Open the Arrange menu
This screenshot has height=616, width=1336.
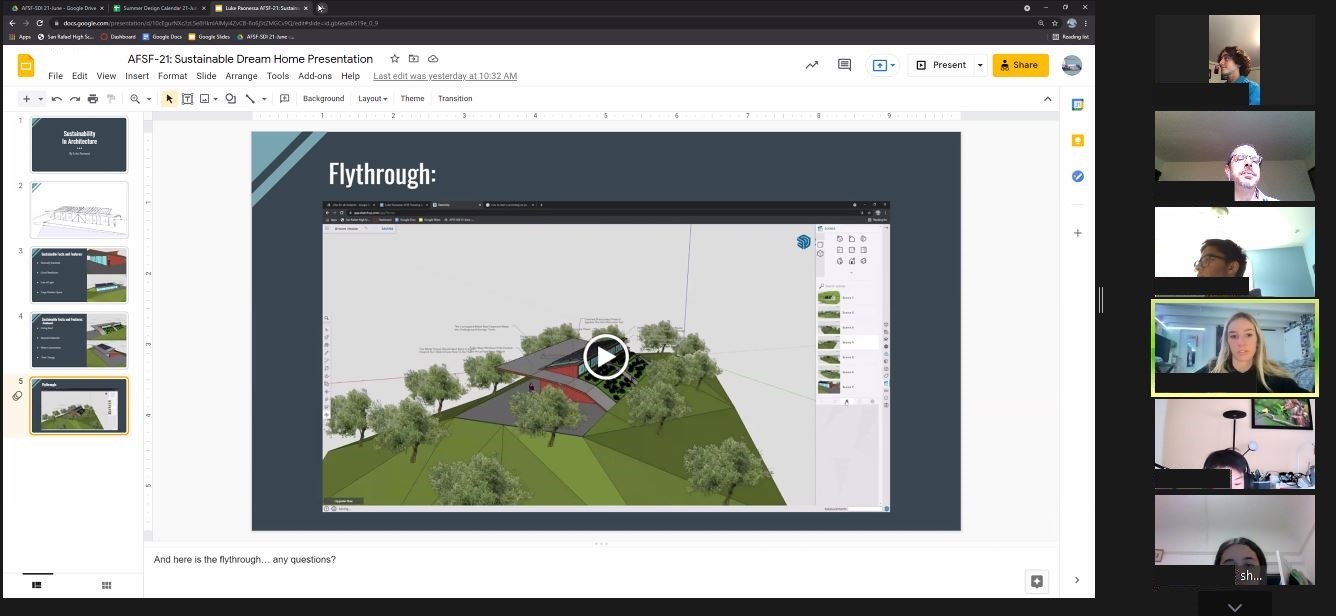coord(241,76)
